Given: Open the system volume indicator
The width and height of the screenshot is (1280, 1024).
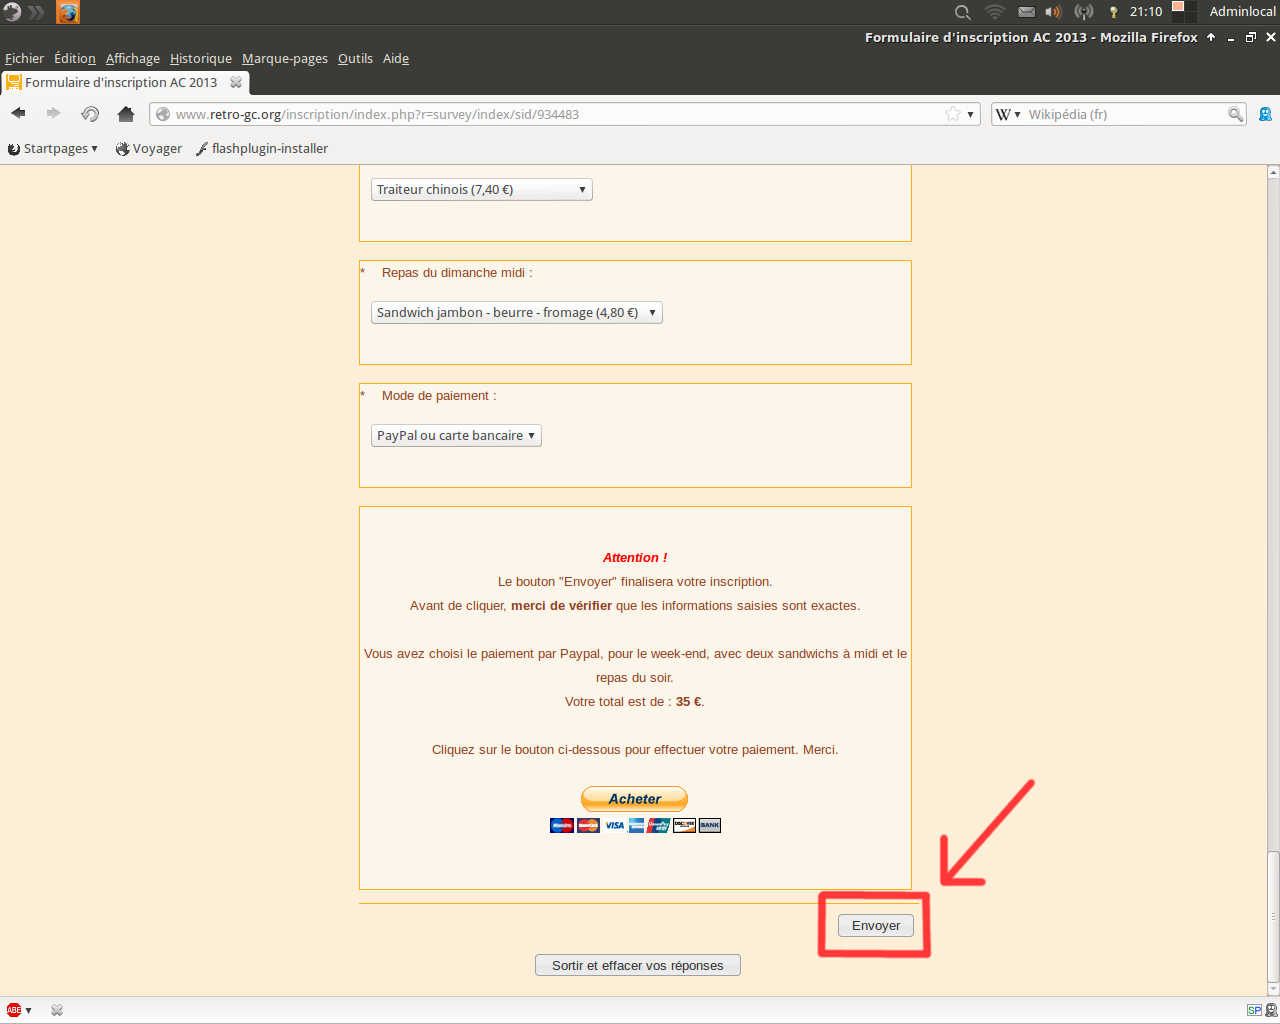Looking at the screenshot, I should pyautogui.click(x=1054, y=12).
